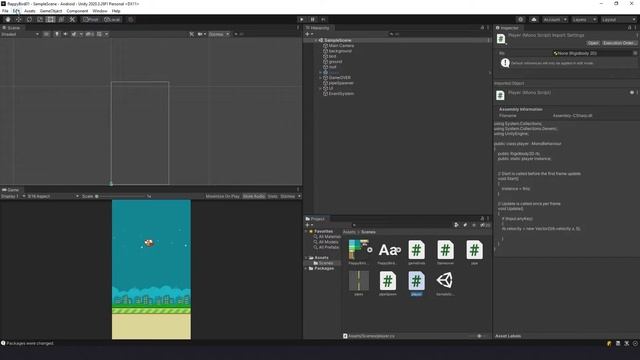Open the GameObject menu
Viewport: 640px width, 360px height.
[51, 11]
